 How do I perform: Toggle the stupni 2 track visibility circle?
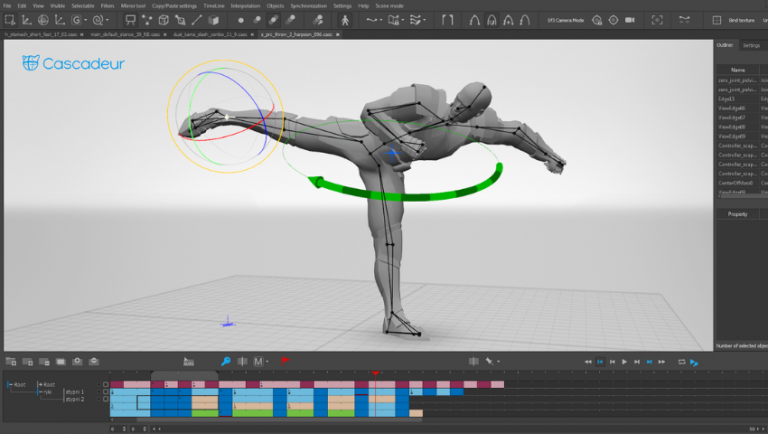[105, 399]
